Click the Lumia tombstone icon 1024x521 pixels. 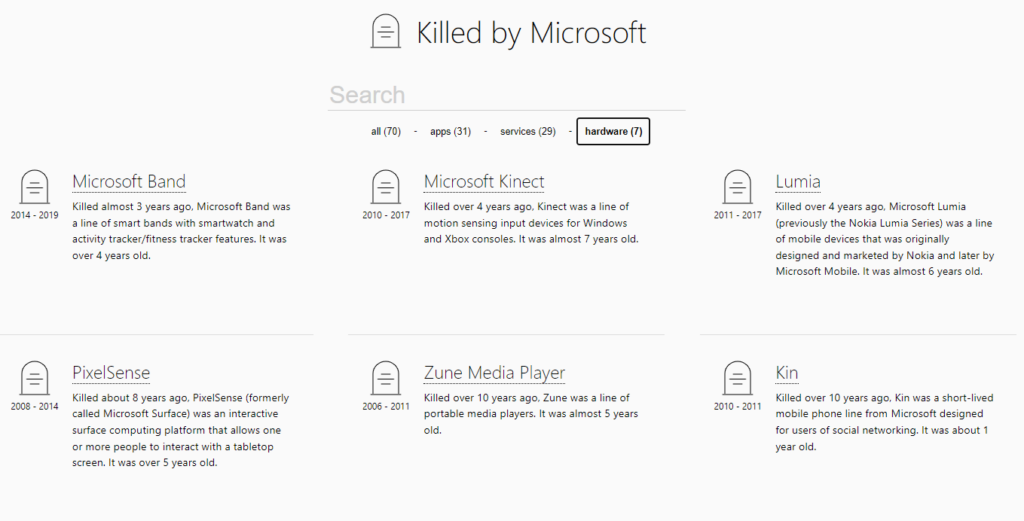pos(737,187)
